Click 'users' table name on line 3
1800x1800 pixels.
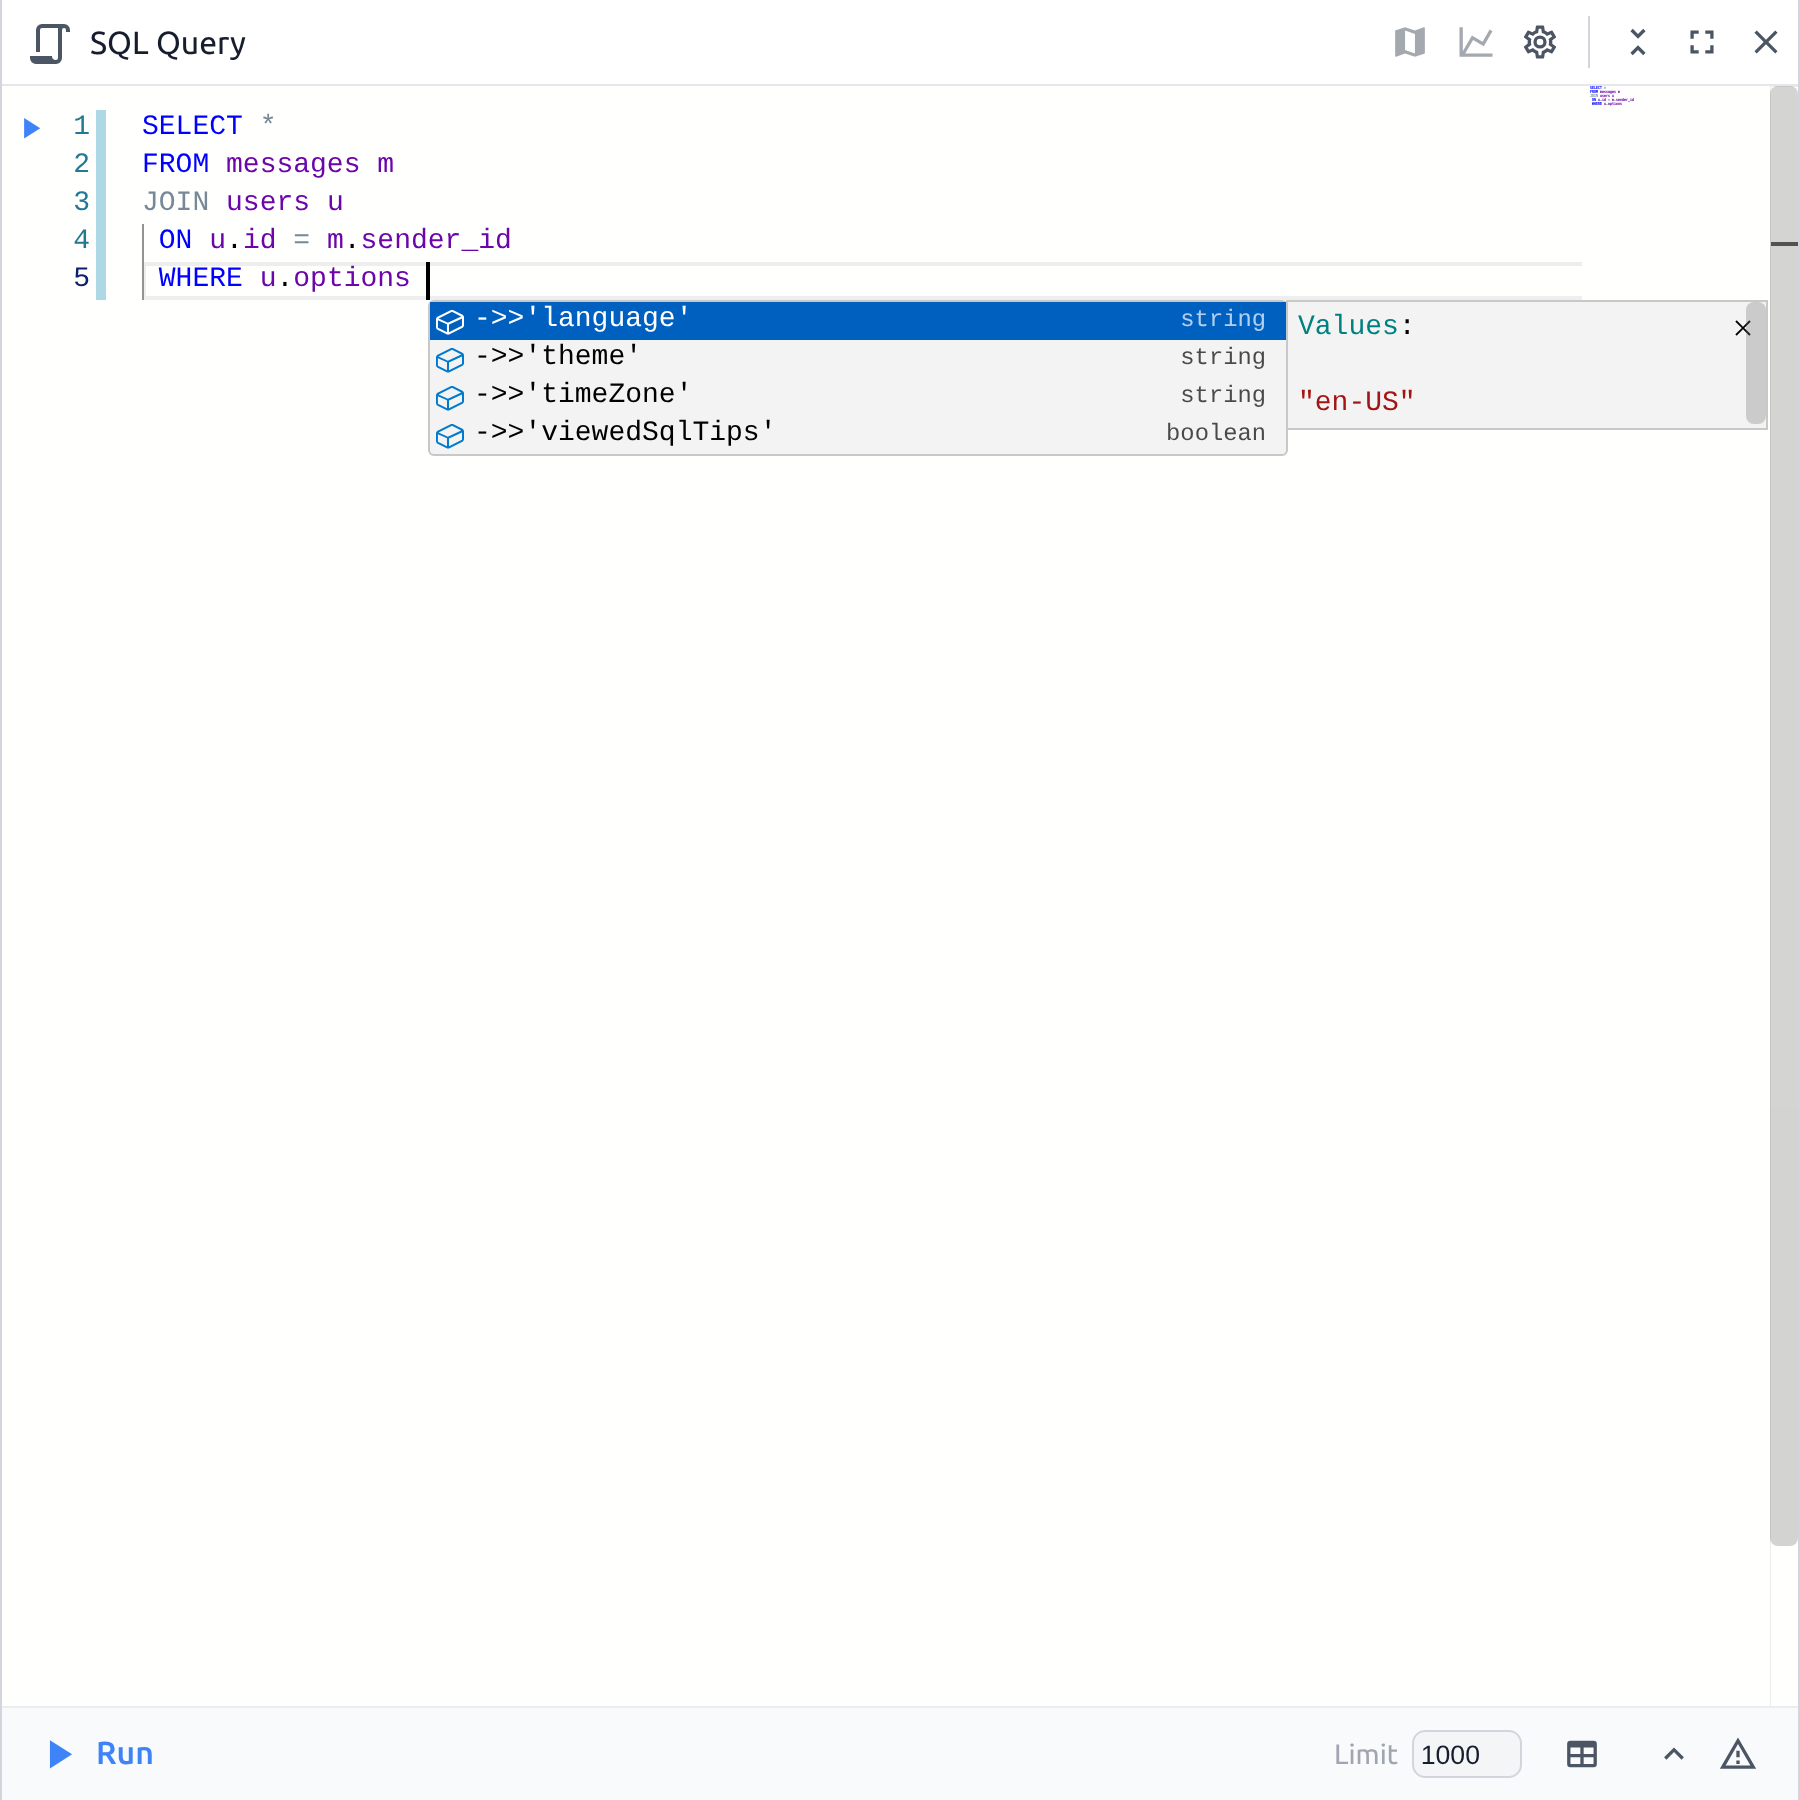coord(268,202)
